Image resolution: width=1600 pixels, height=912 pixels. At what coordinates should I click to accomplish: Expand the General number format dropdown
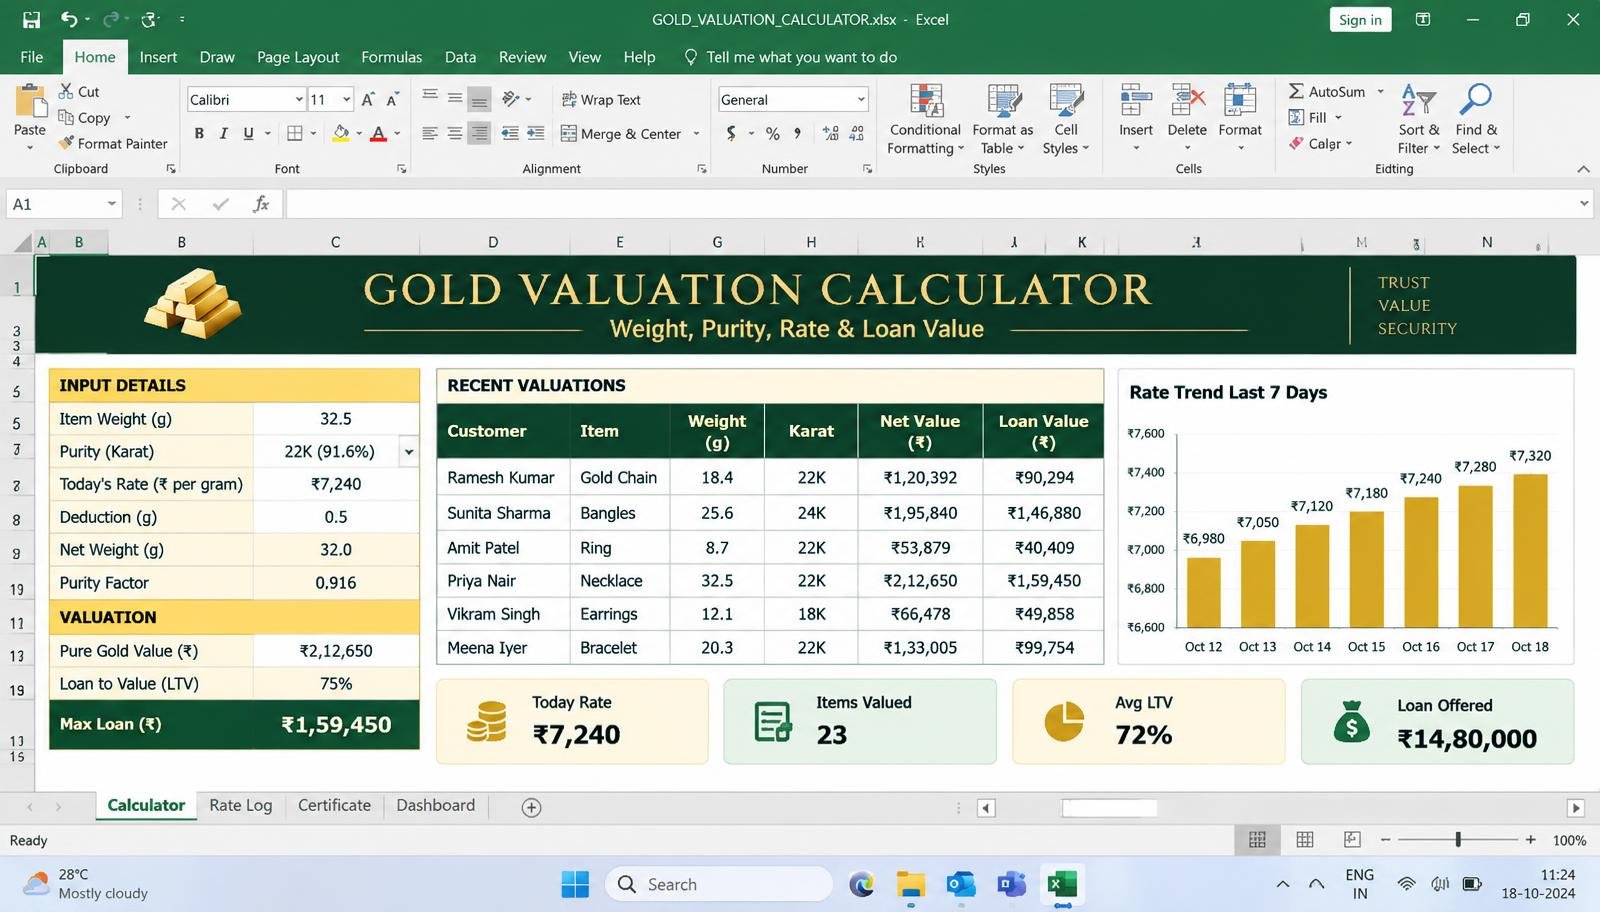coord(860,99)
